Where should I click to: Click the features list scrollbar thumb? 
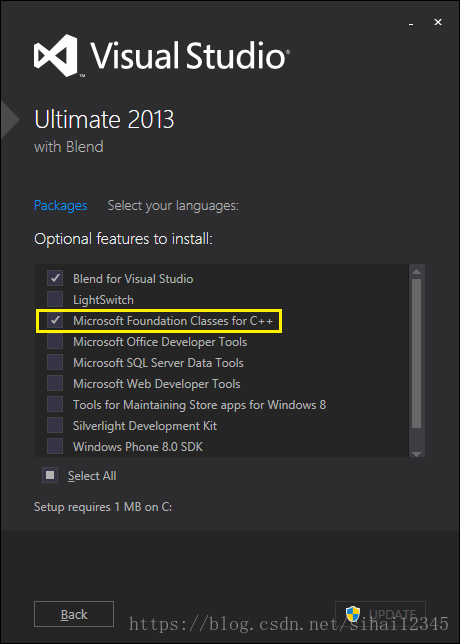(x=416, y=354)
